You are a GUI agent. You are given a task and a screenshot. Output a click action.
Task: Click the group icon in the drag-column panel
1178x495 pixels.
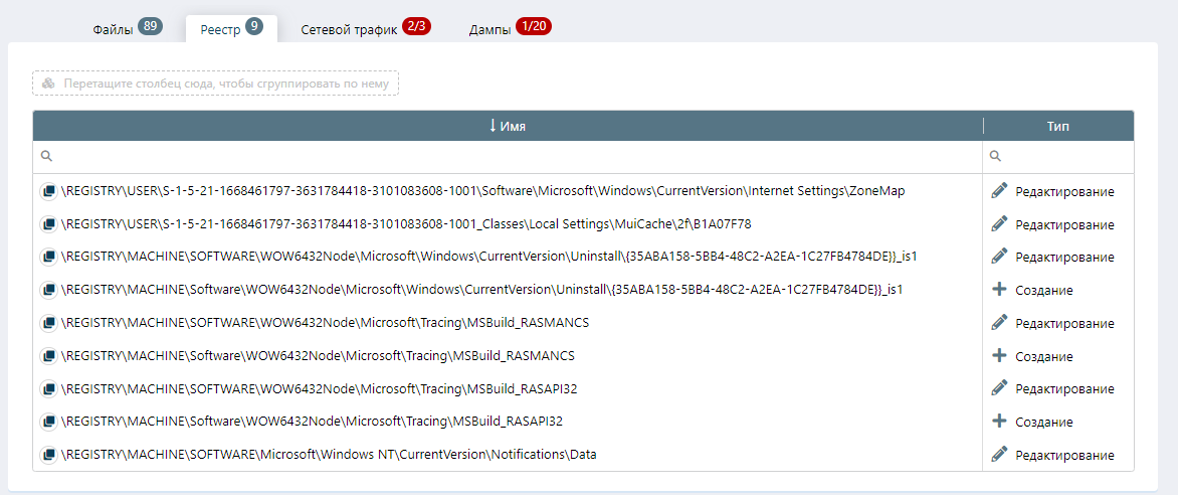pyautogui.click(x=49, y=84)
